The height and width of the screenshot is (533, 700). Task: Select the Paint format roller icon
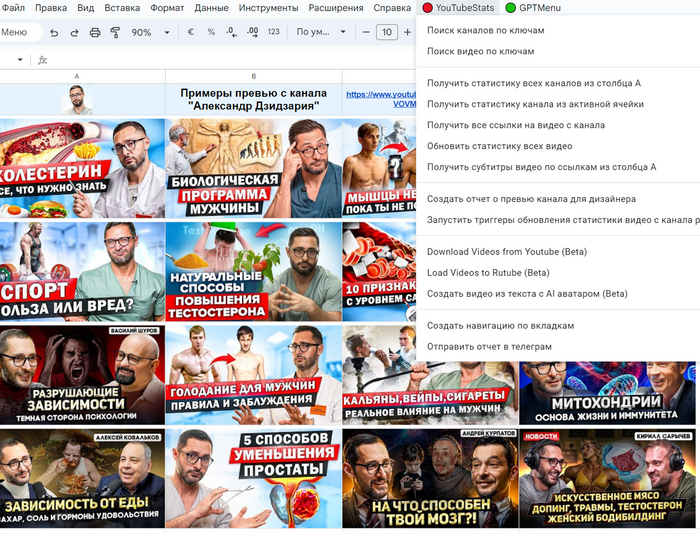click(115, 33)
